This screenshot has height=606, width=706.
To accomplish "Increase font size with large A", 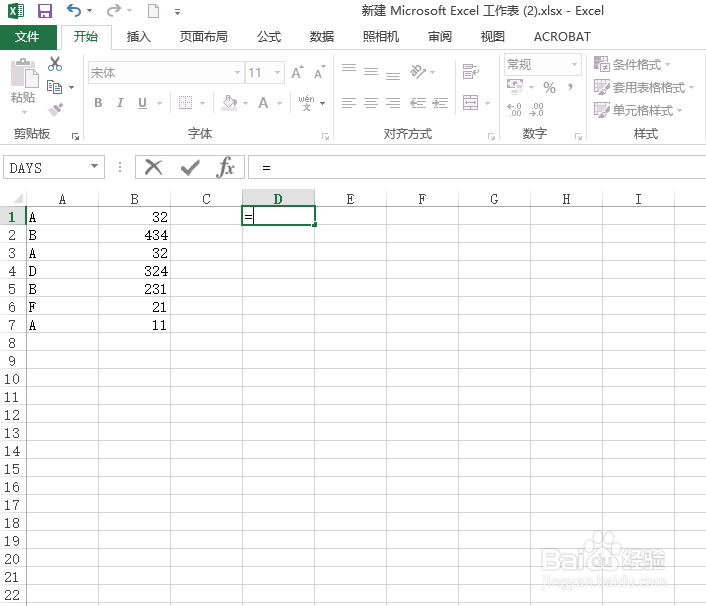I will tap(297, 72).
